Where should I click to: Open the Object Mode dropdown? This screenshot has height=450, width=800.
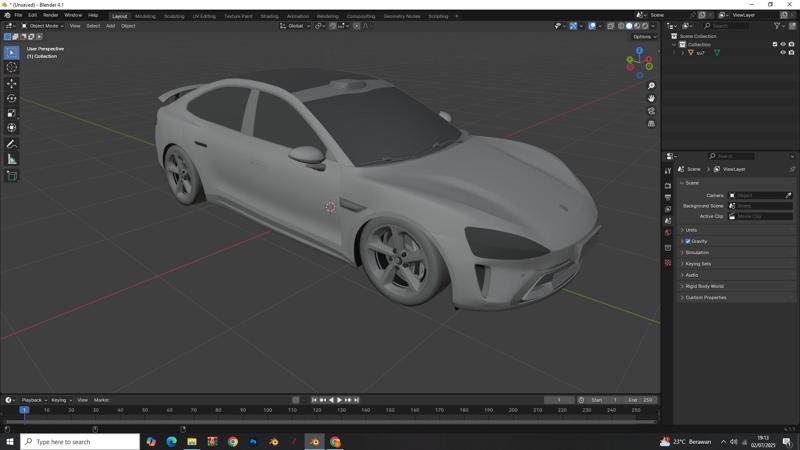(42, 26)
